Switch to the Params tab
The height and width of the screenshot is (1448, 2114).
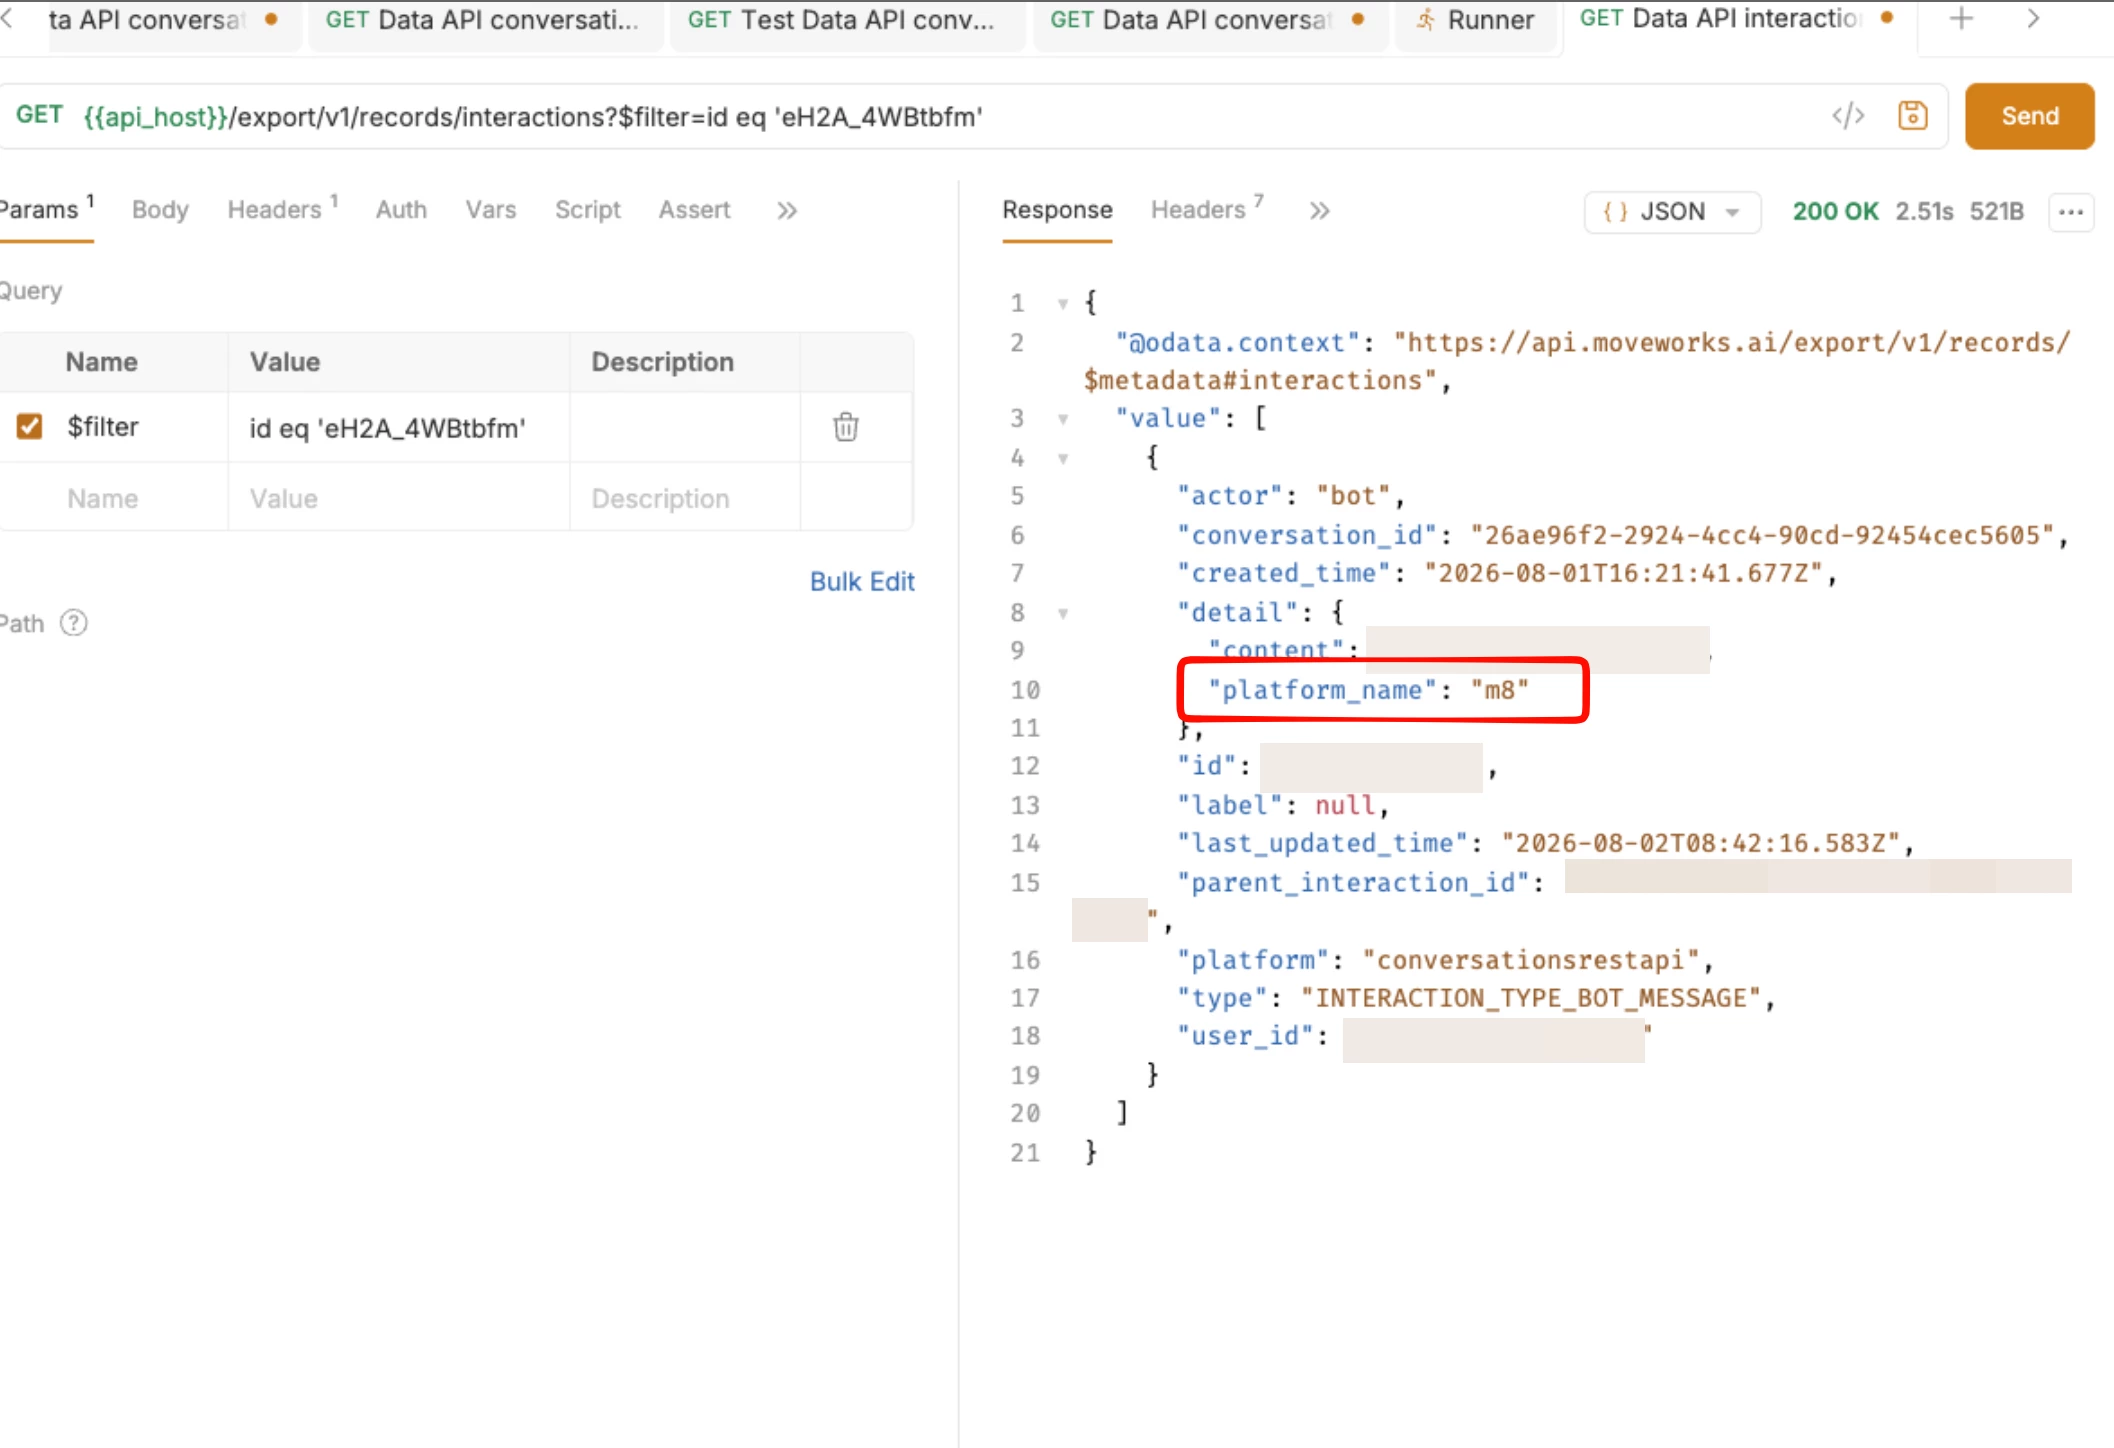[45, 210]
